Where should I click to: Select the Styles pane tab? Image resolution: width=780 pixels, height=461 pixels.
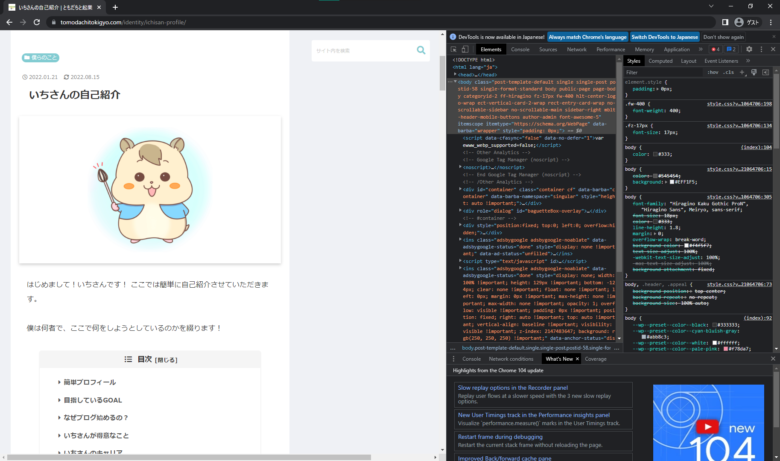(x=633, y=61)
